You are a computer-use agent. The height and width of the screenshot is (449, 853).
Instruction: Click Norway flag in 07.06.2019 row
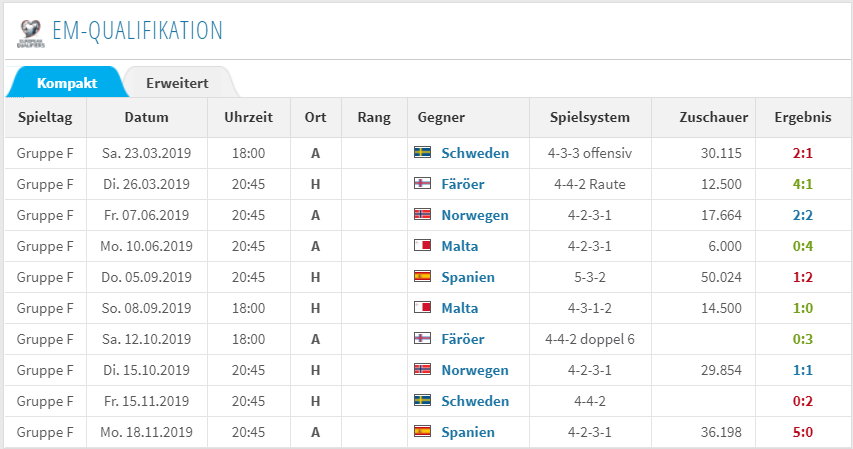coord(422,214)
